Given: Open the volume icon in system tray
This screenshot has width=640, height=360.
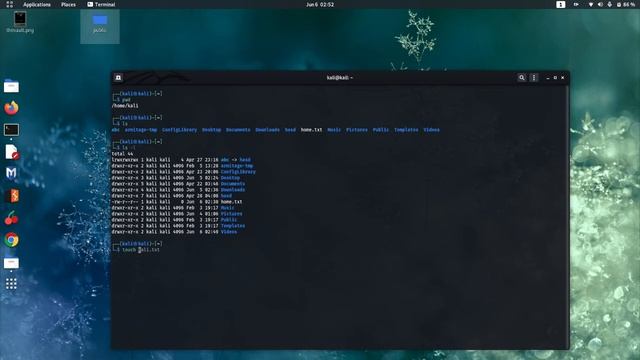Looking at the screenshot, I should [600, 4].
